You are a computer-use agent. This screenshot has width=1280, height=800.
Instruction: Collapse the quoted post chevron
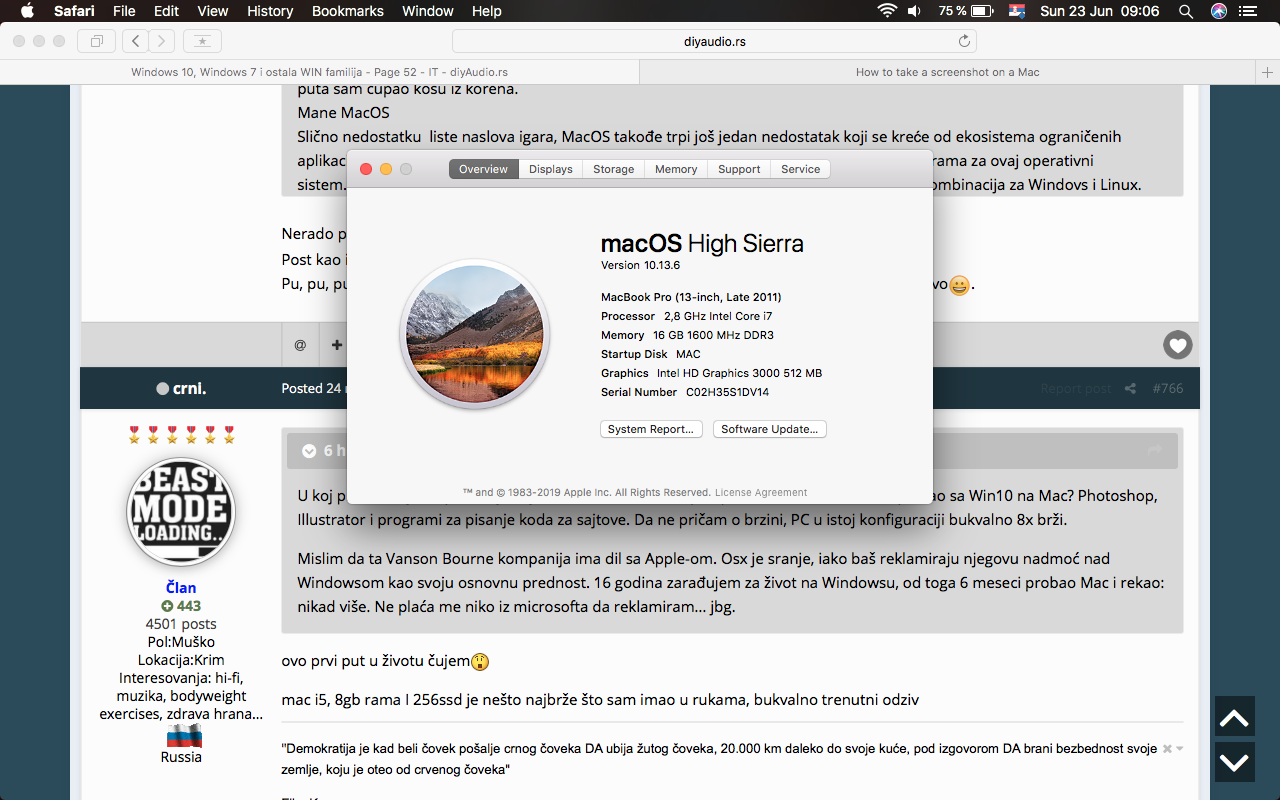(x=309, y=451)
